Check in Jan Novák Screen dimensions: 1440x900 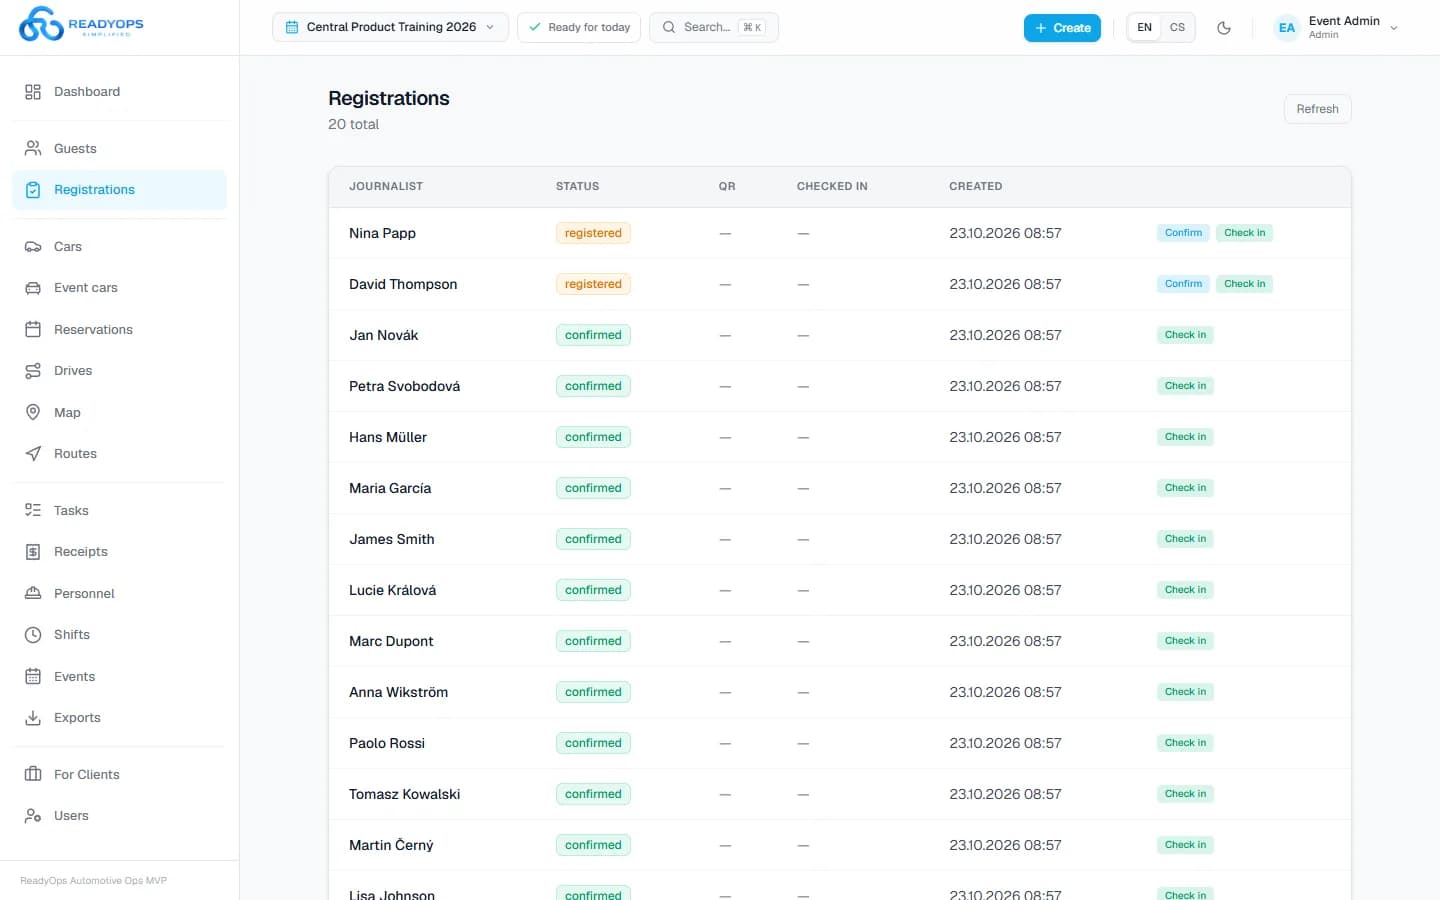tap(1185, 335)
